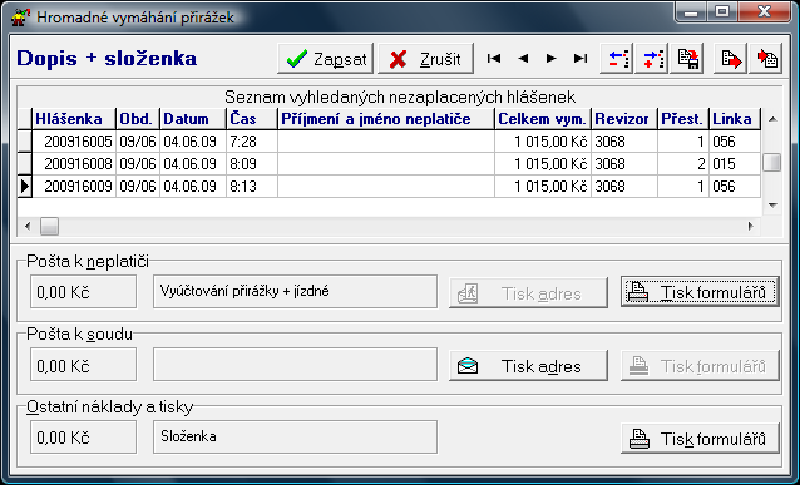The height and width of the screenshot is (485, 800).
Task: Go to first record arrow
Action: point(493,59)
